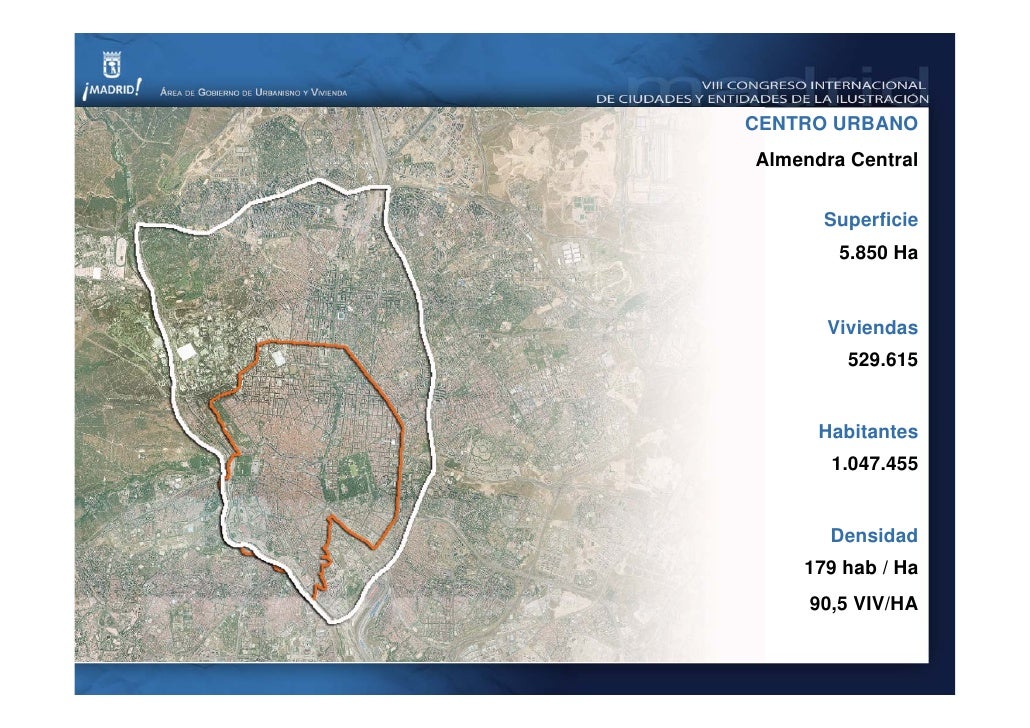Click the '1.047.455' value
The image size is (1030, 728).
pyautogui.click(x=874, y=464)
